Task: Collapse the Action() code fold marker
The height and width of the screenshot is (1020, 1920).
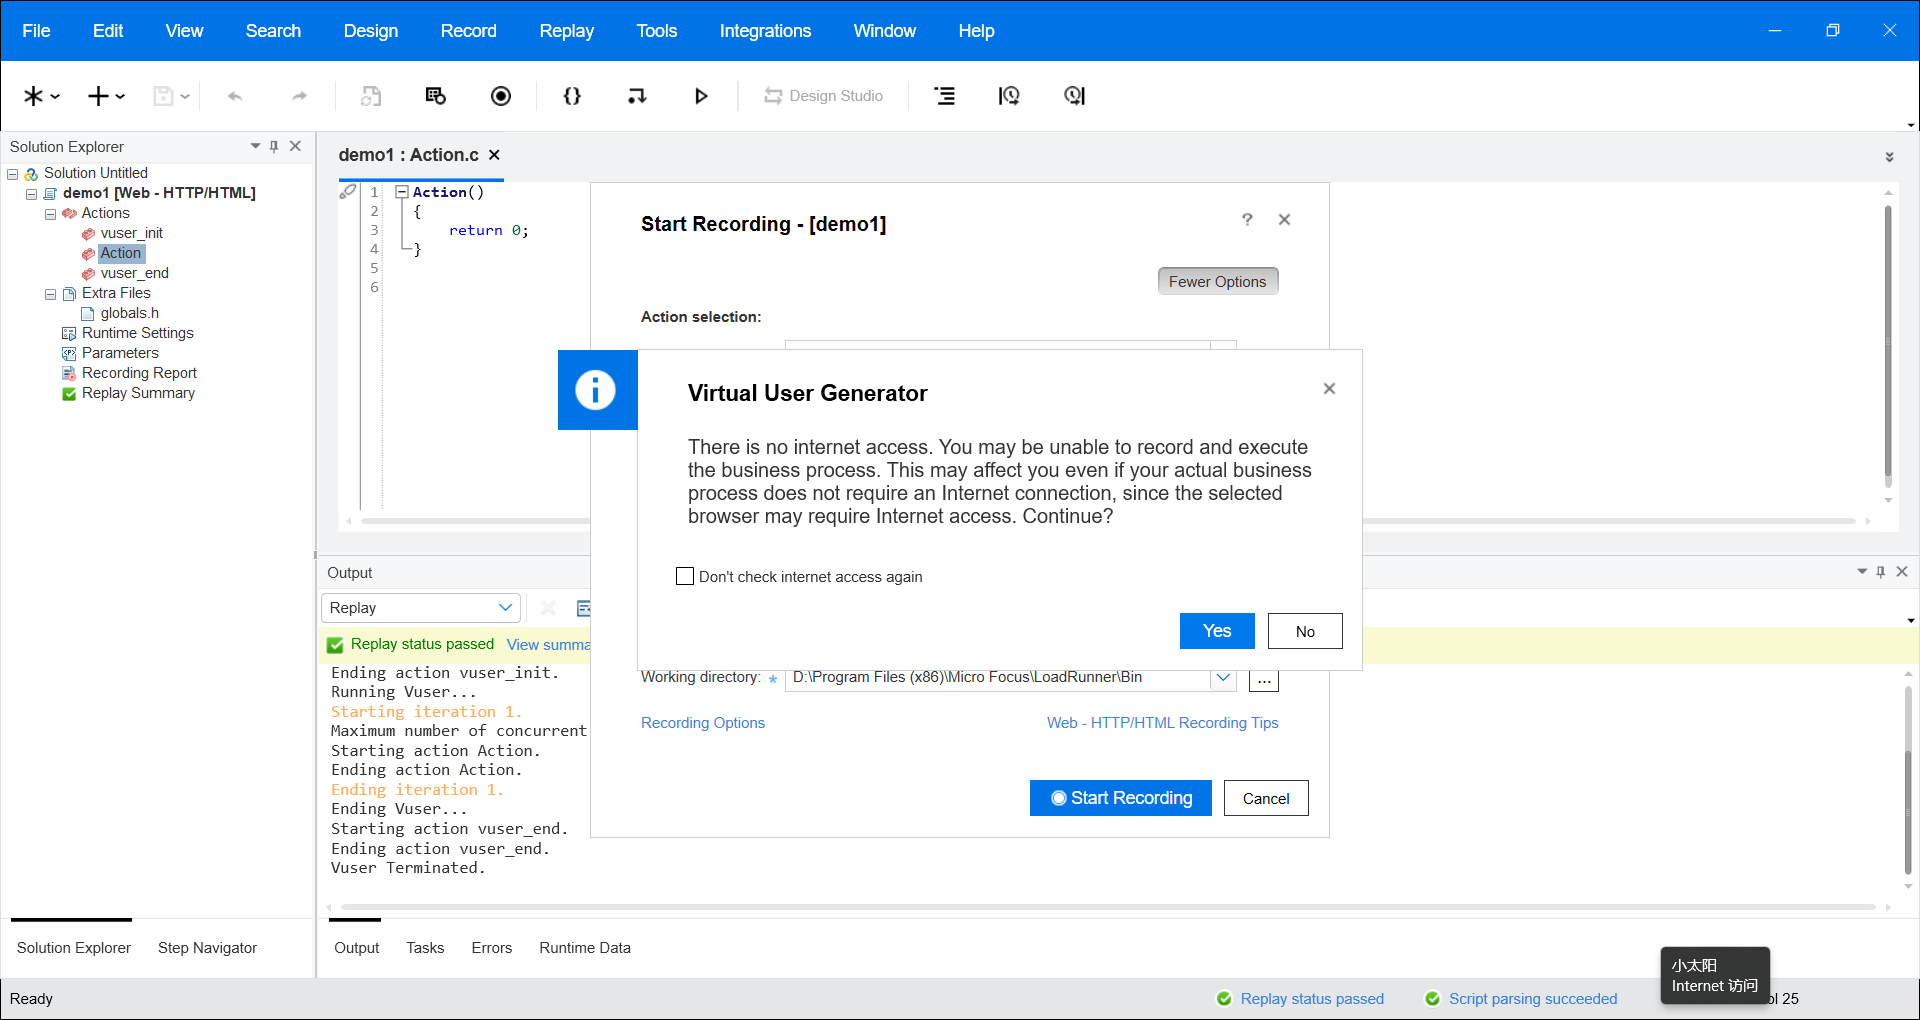Action: [x=401, y=192]
